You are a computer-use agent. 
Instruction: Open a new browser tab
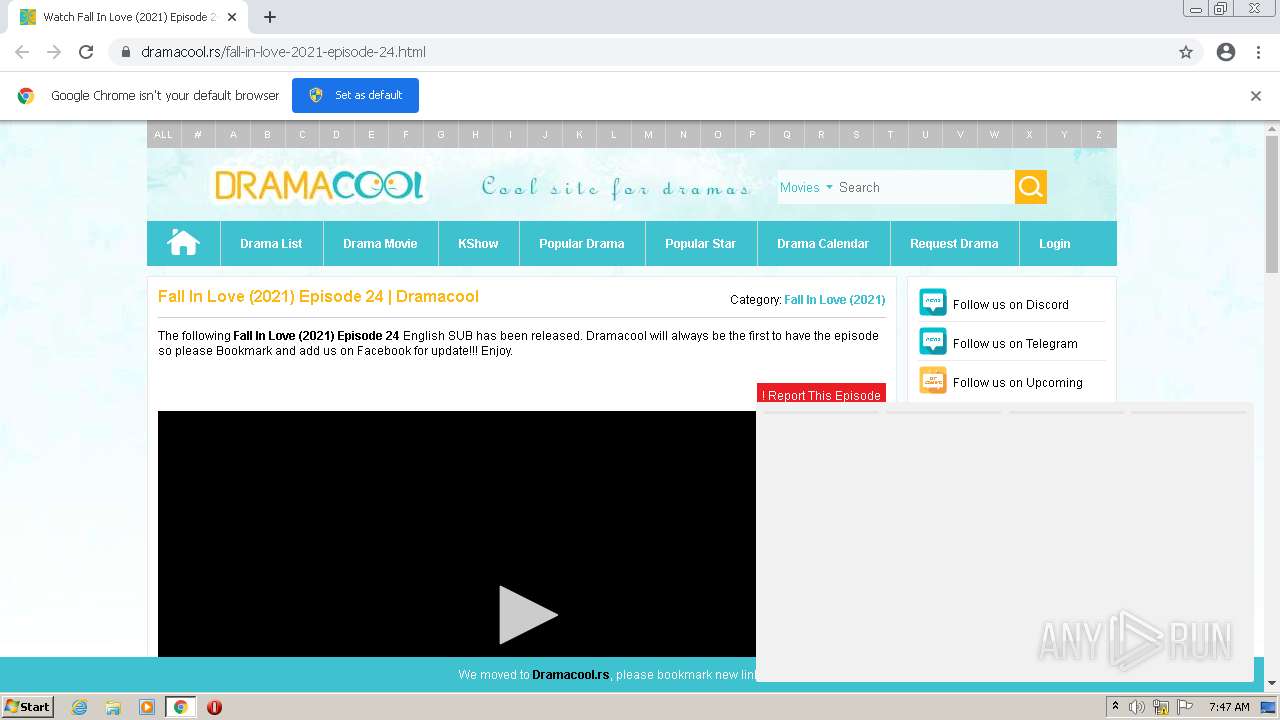pyautogui.click(x=269, y=17)
